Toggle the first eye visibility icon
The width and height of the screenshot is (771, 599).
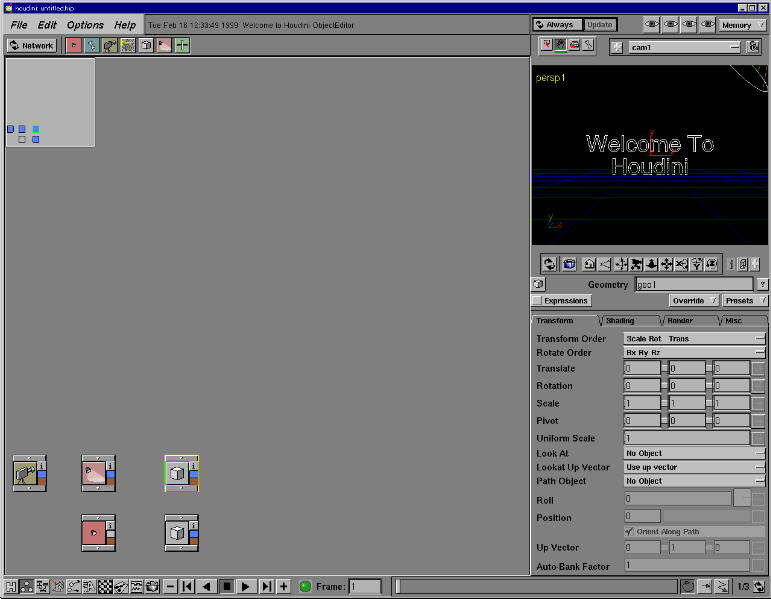(652, 24)
